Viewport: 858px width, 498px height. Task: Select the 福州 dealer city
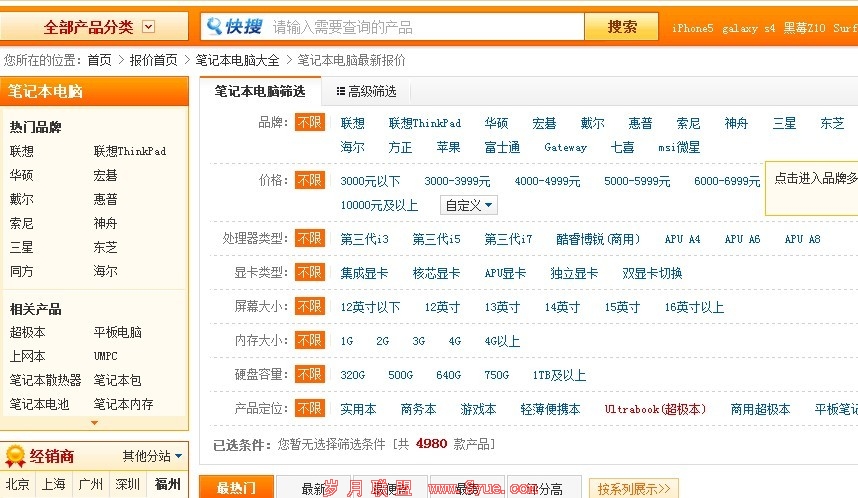click(x=166, y=484)
